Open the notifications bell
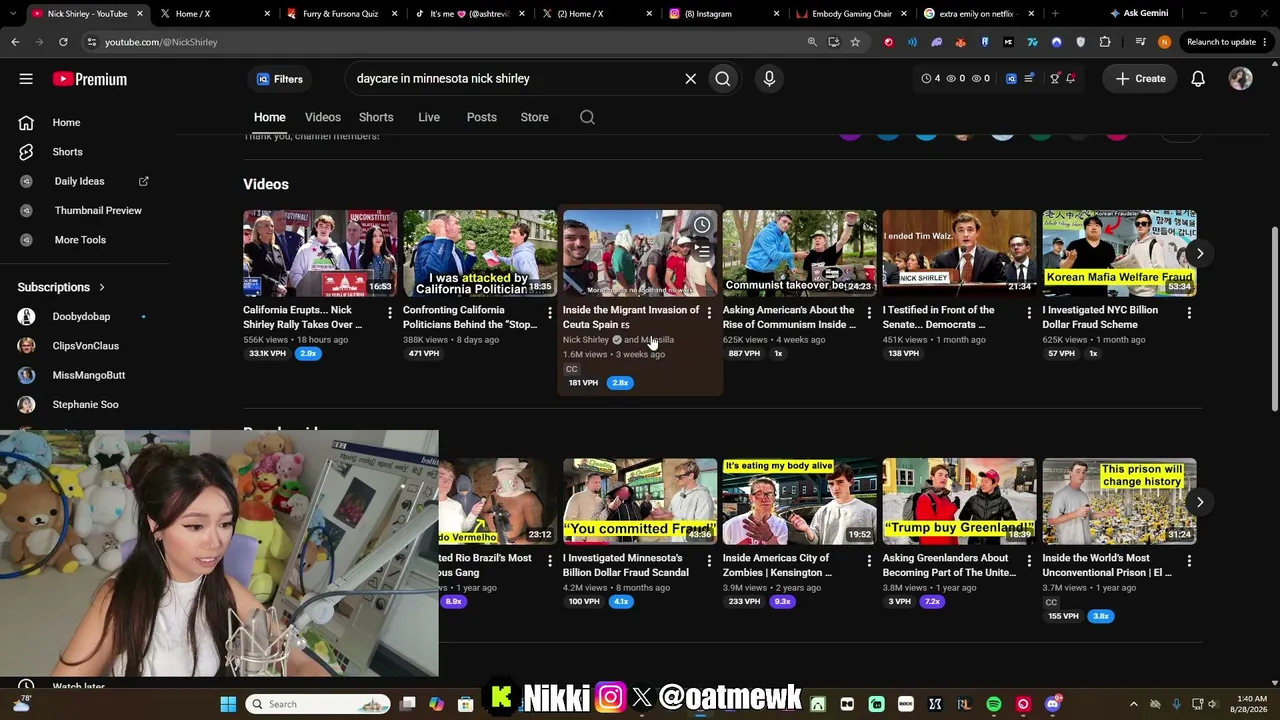The height and width of the screenshot is (720, 1280). click(x=1198, y=79)
